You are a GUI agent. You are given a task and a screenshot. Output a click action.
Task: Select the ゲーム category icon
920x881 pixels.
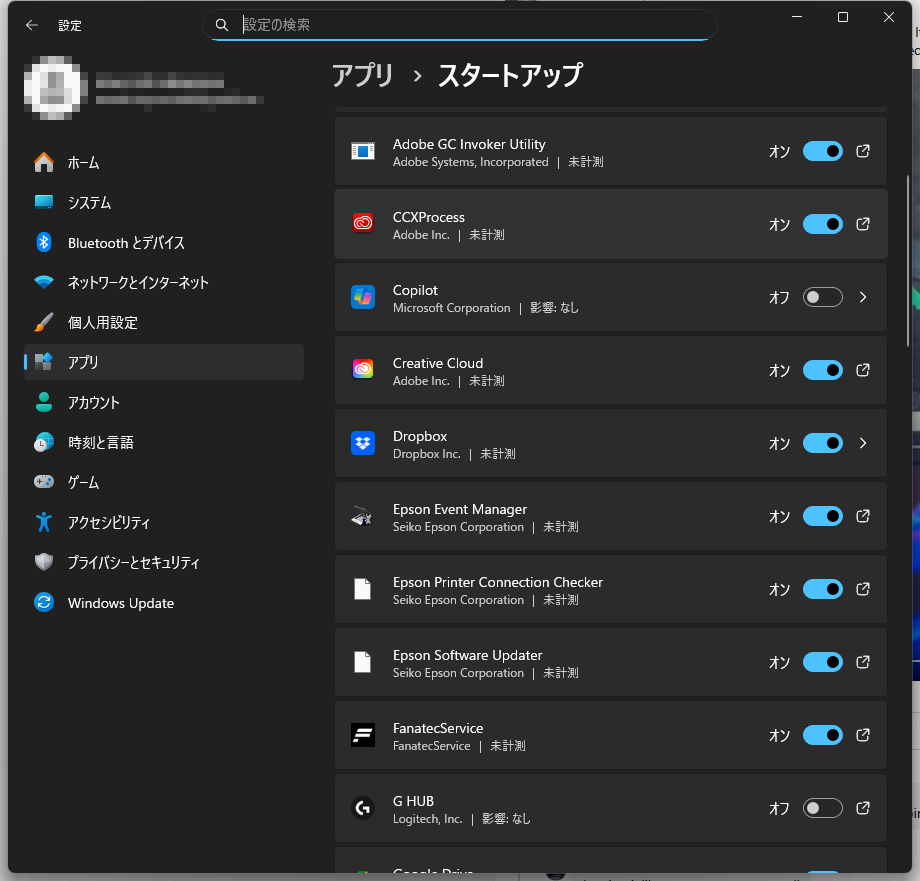(43, 482)
